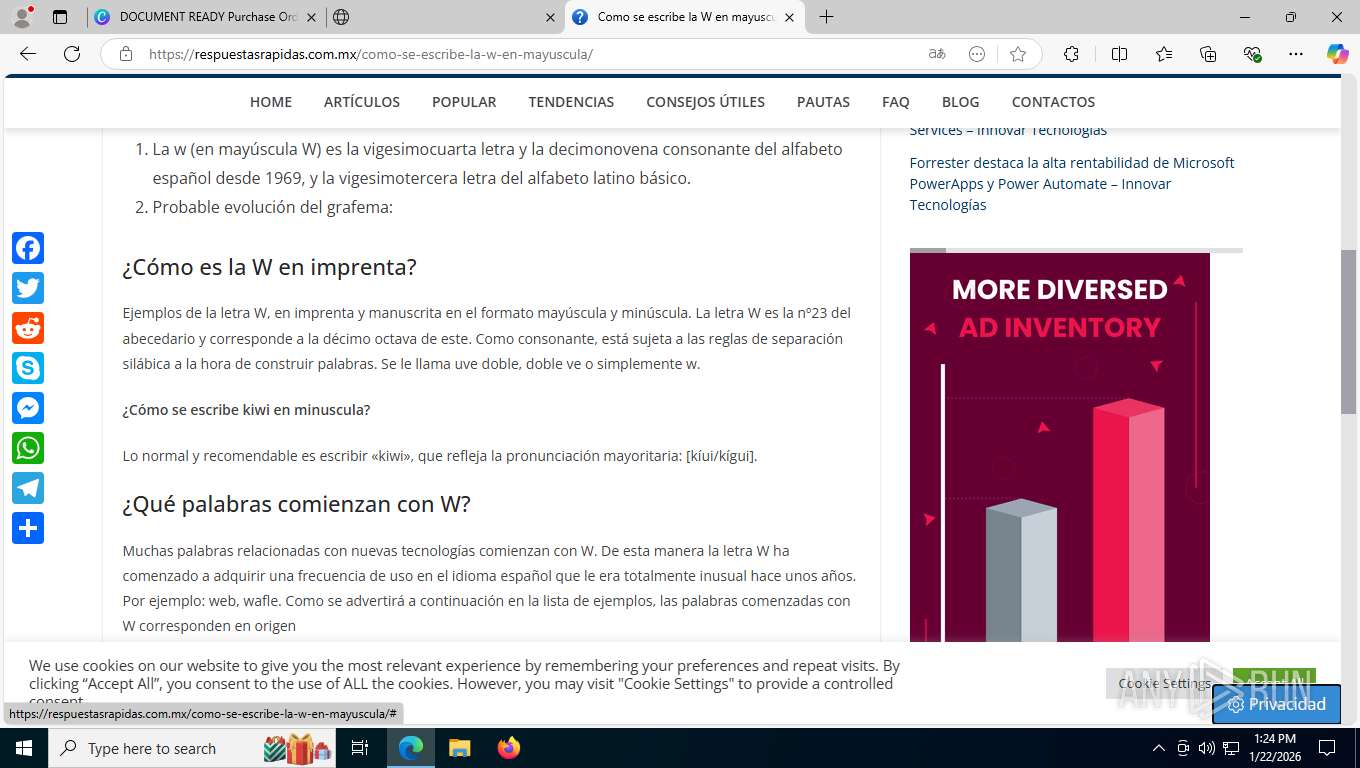Open Favorites list icon
Screen dimensions: 1360x768
click(1164, 54)
